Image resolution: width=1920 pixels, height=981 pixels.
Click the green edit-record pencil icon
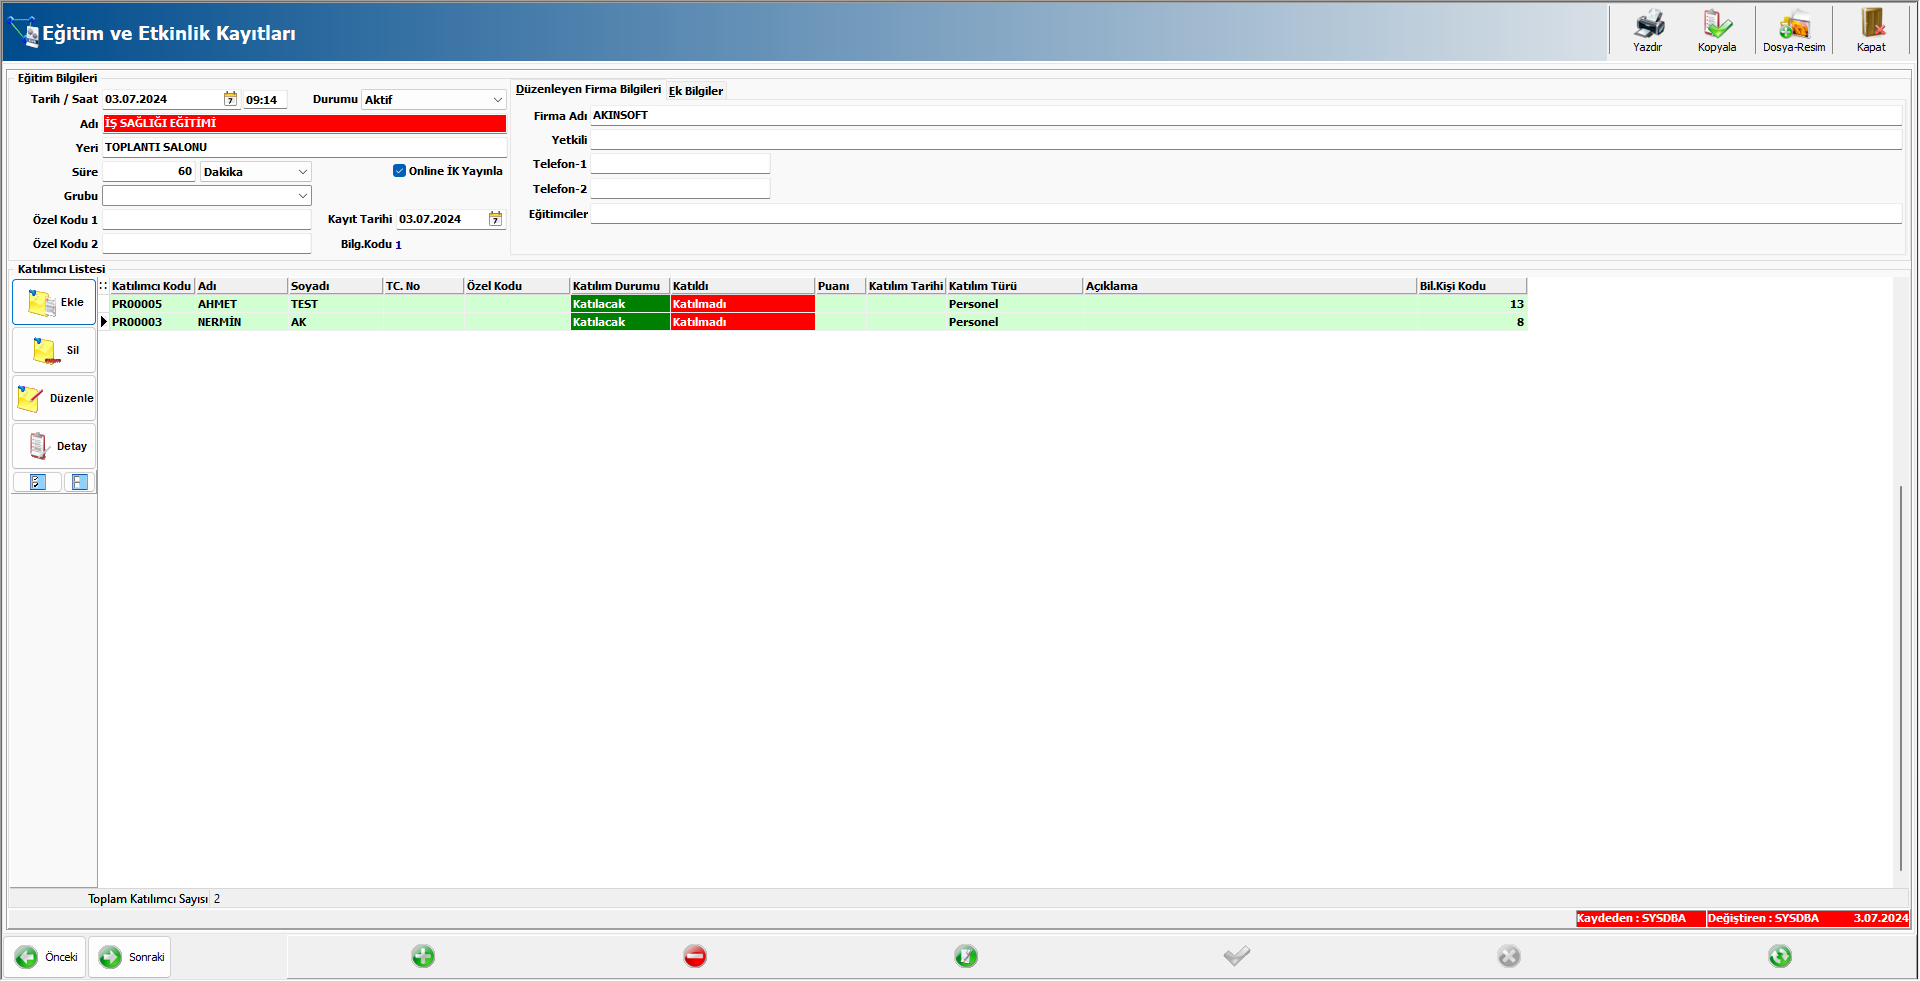coord(966,956)
